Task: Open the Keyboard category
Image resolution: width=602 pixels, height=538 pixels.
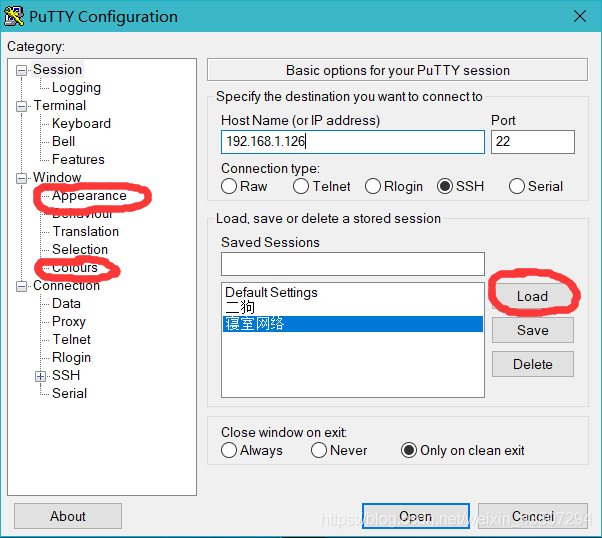Action: point(81,124)
